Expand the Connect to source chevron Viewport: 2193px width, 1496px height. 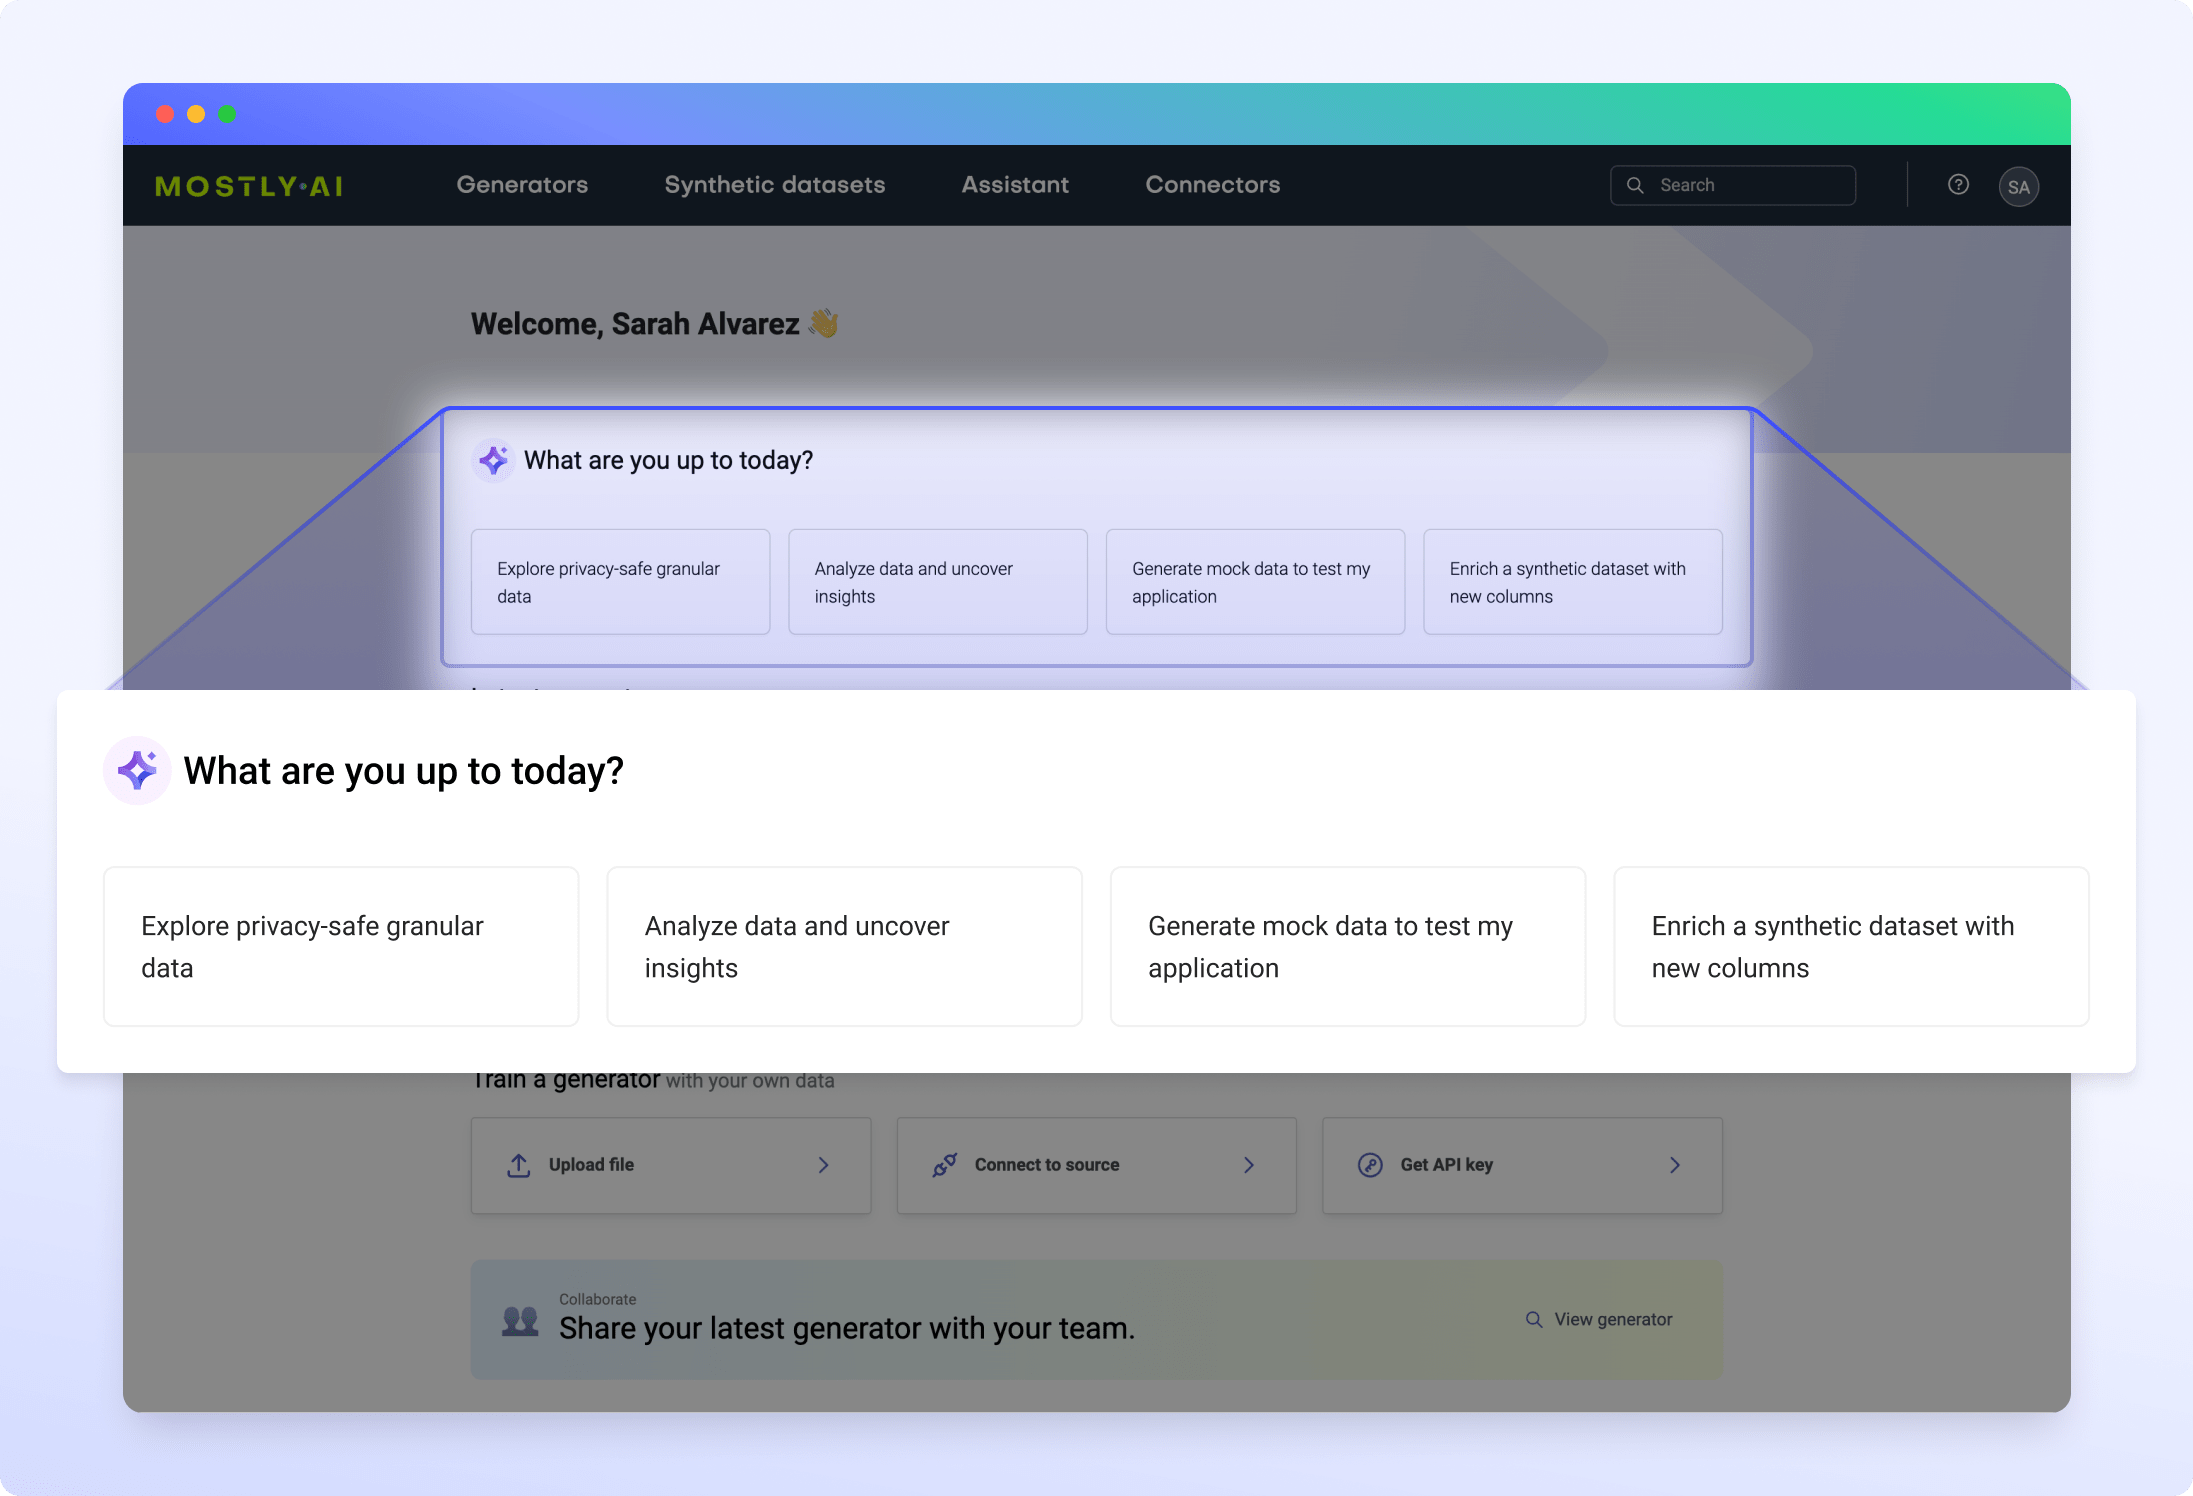[1249, 1165]
